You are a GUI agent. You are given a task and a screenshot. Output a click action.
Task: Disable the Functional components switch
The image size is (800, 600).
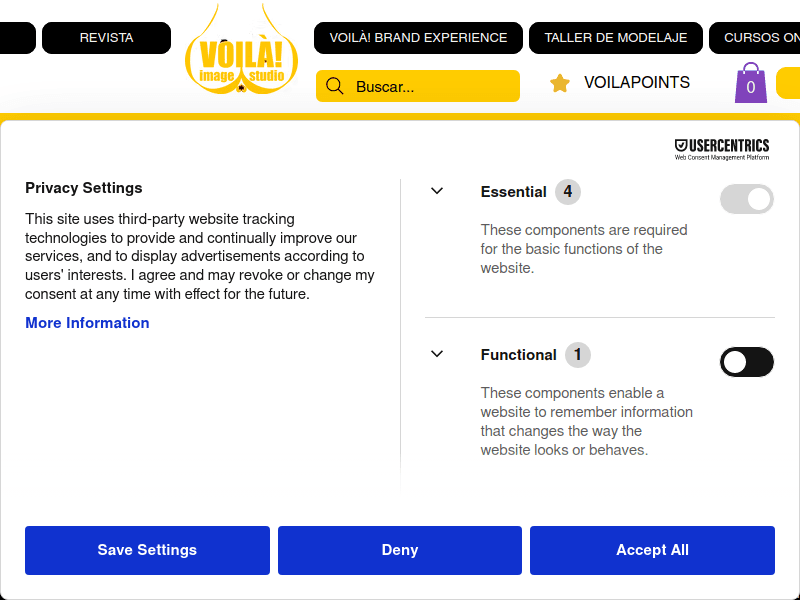click(747, 362)
